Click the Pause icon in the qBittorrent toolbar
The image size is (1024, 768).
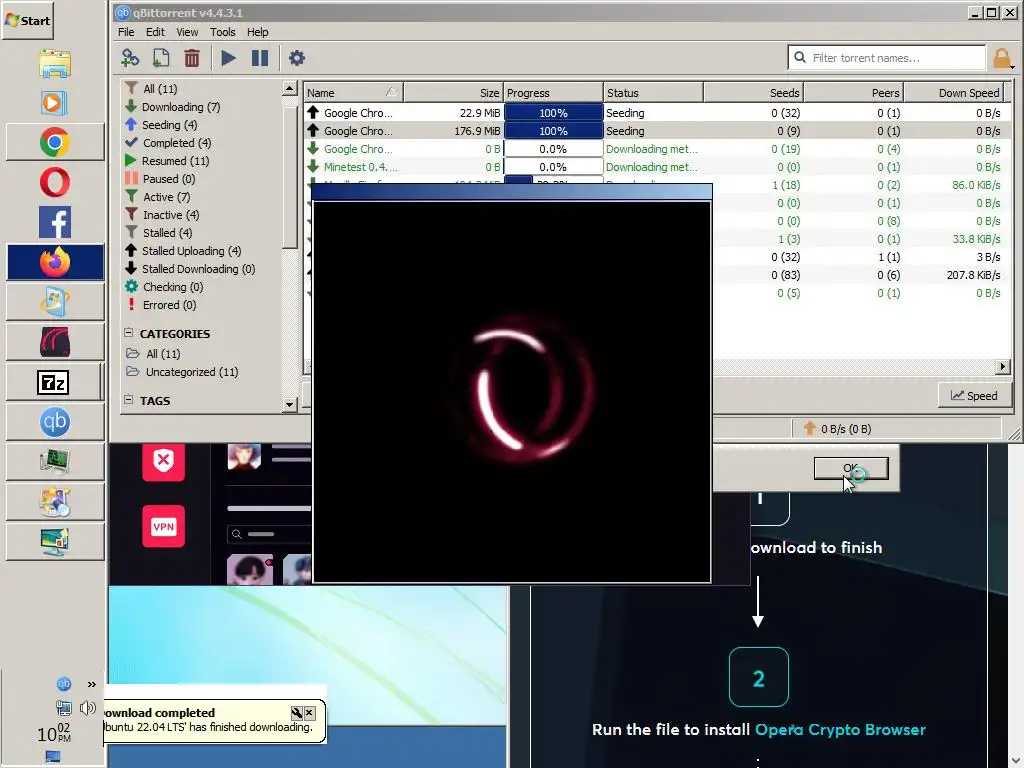tap(260, 58)
